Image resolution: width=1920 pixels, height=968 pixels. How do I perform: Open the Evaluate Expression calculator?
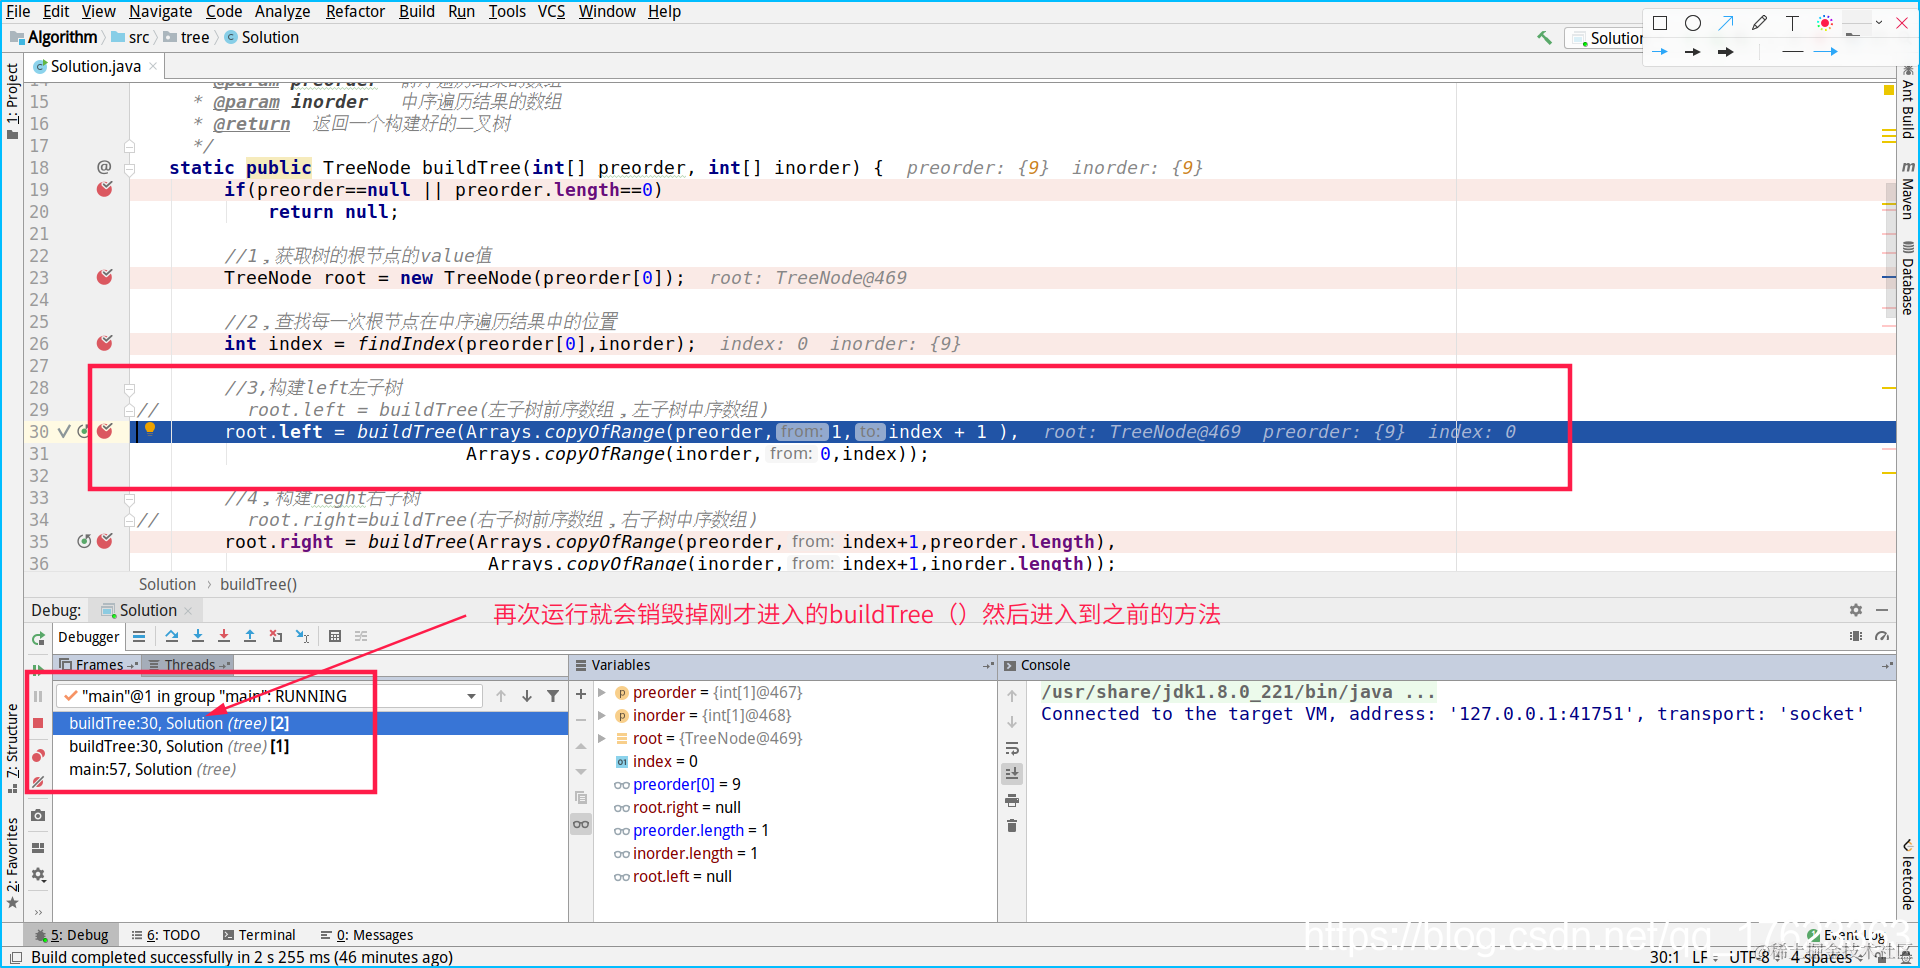(335, 636)
